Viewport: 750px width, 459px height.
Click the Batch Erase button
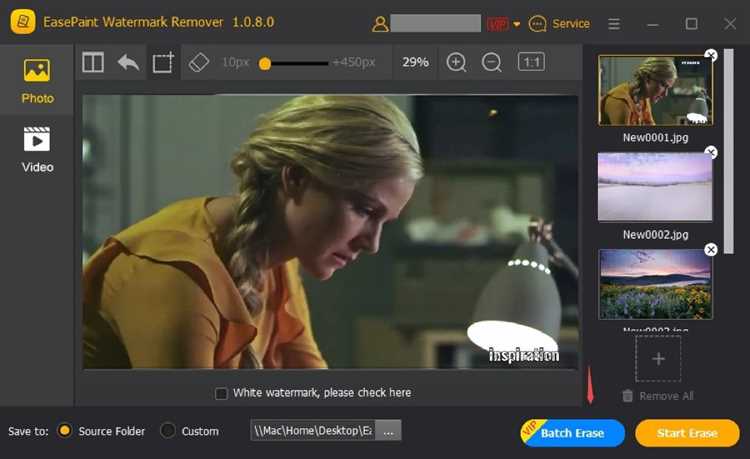click(574, 433)
